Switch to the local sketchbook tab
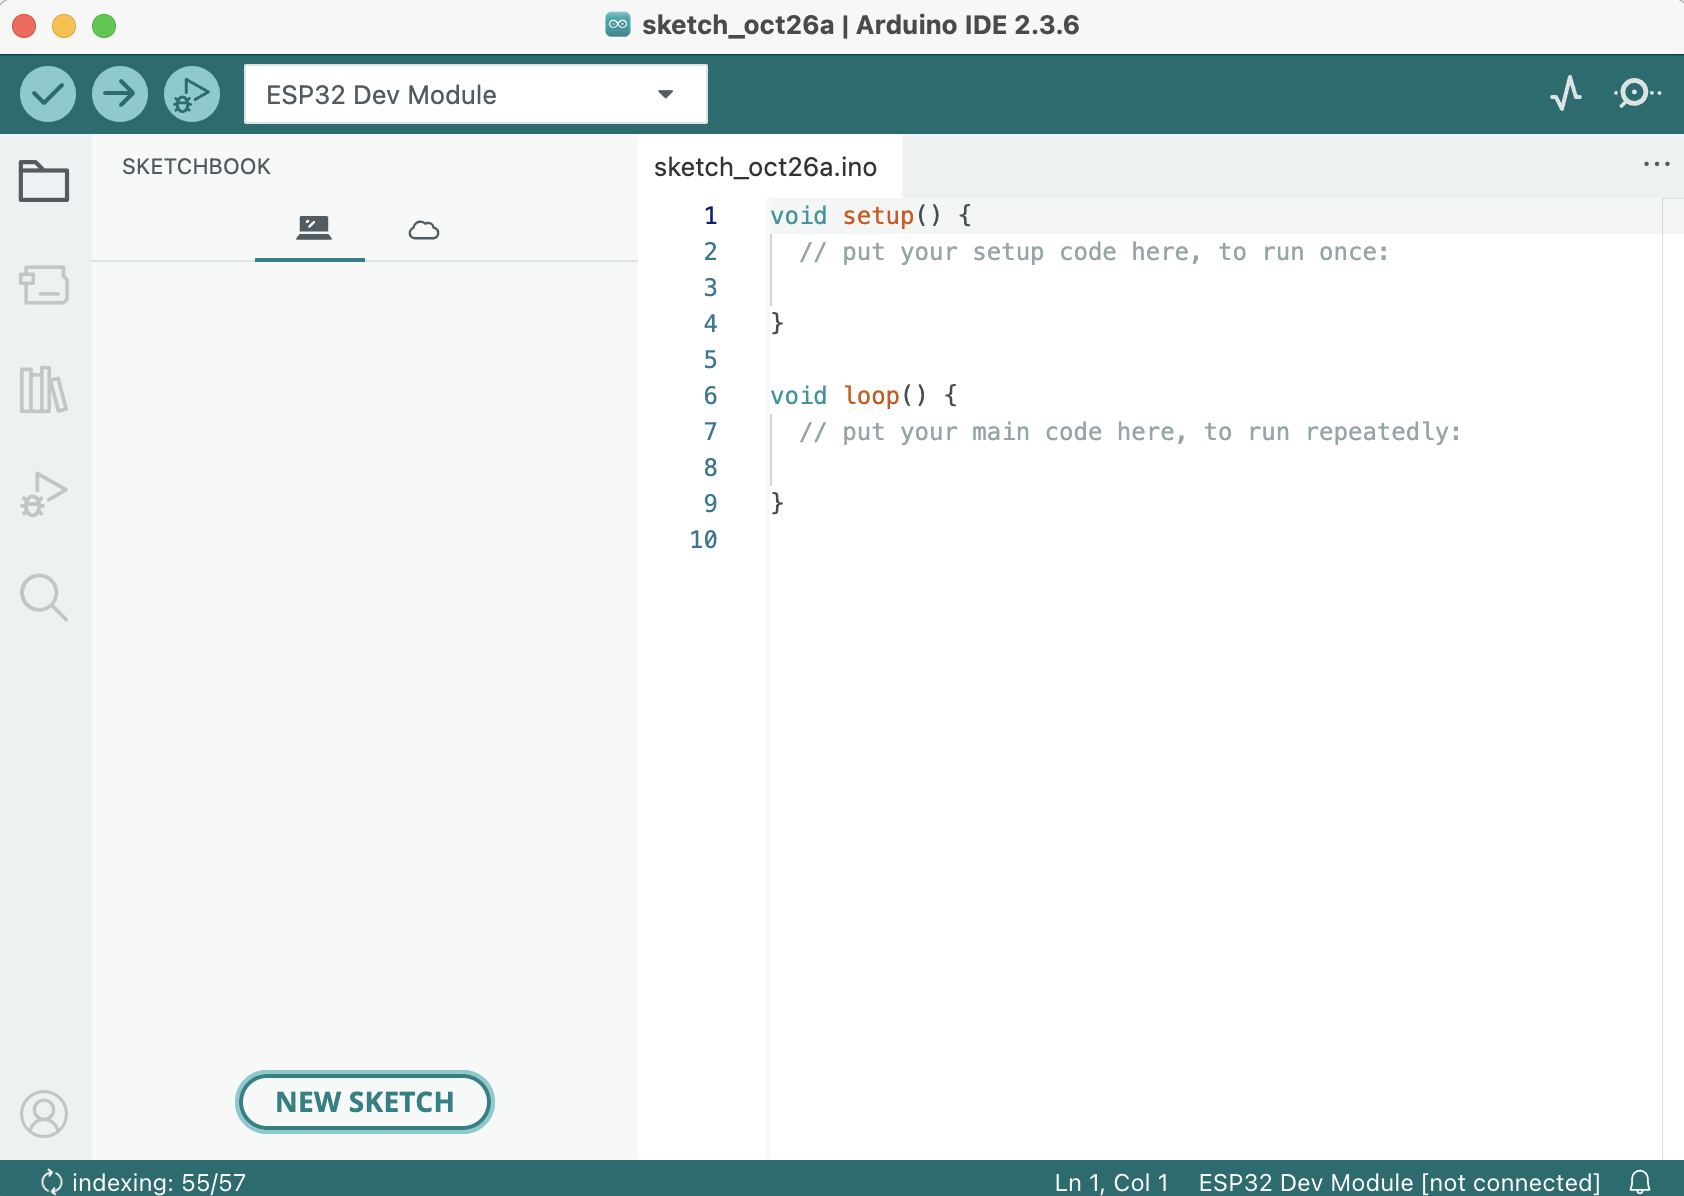Viewport: 1684px width, 1196px height. point(313,229)
